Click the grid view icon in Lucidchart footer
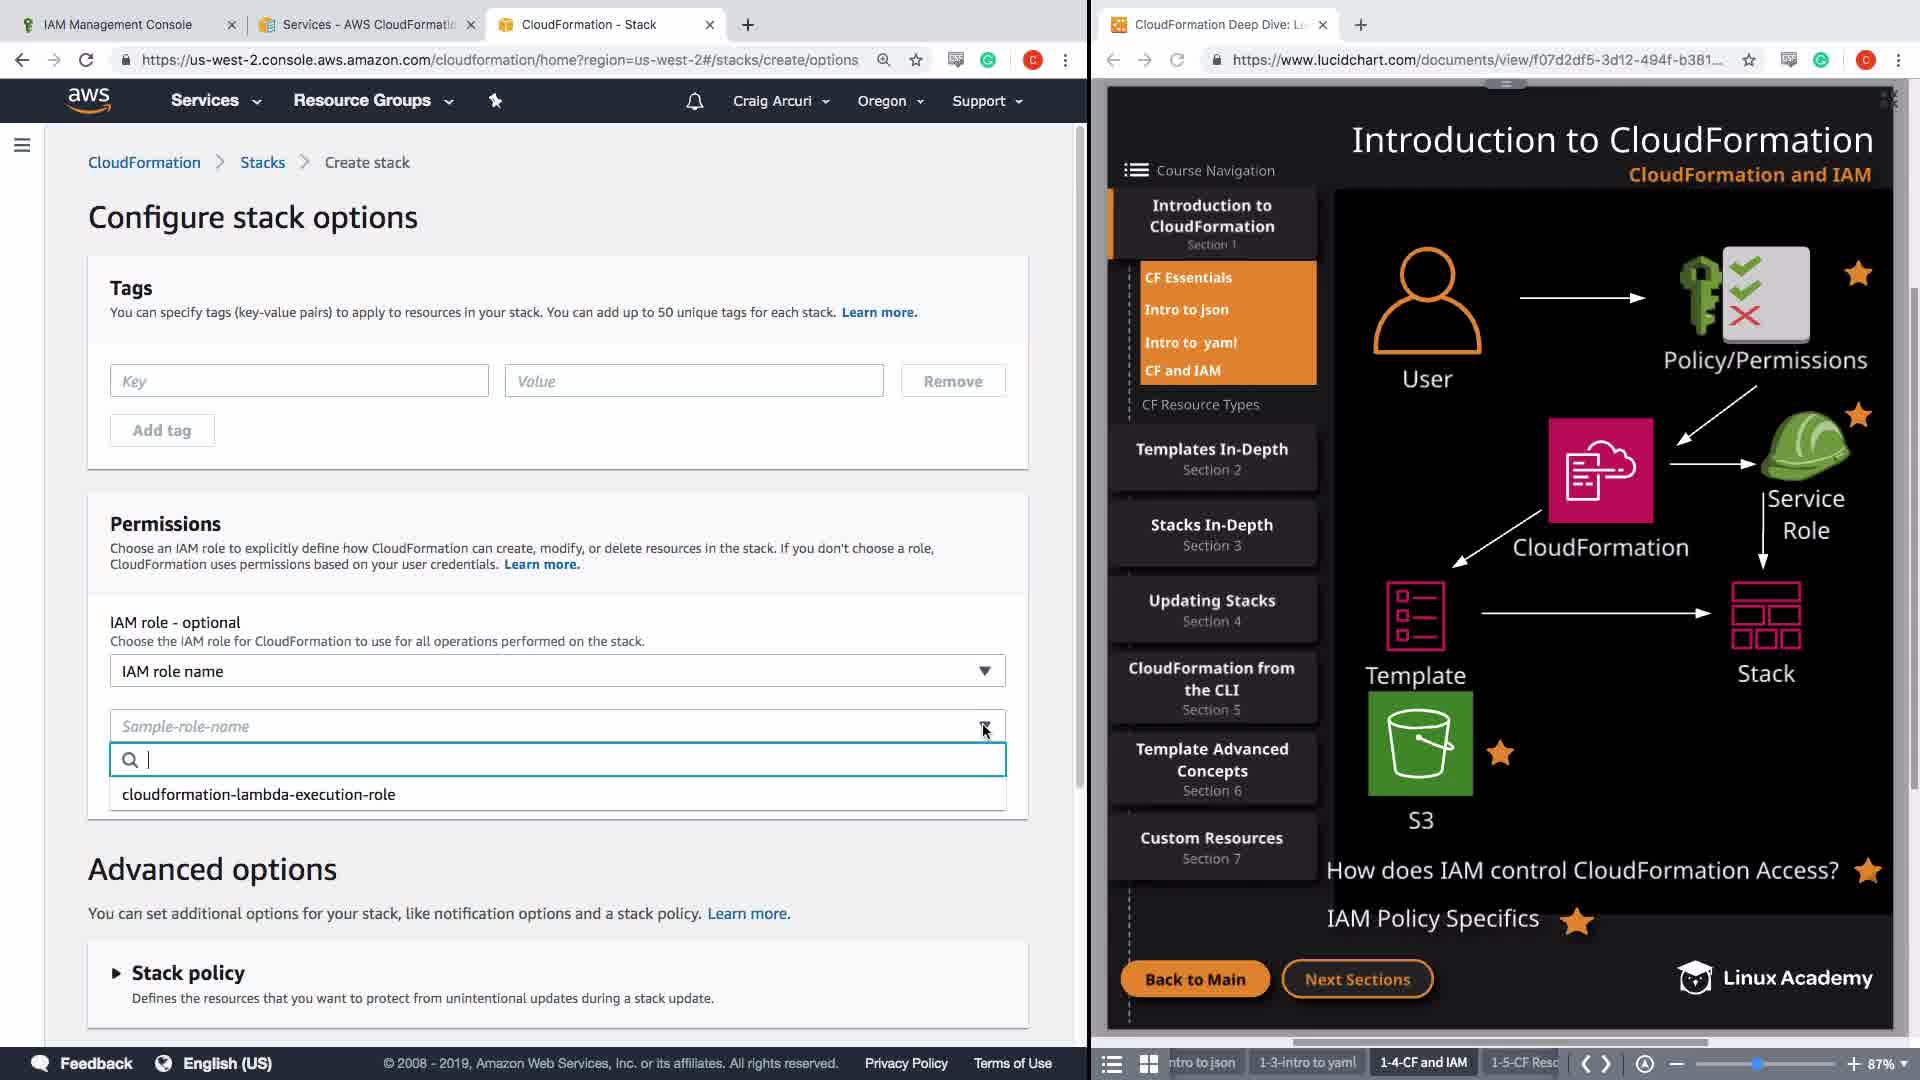Image resolution: width=1920 pixels, height=1080 pixels. click(x=1149, y=1063)
